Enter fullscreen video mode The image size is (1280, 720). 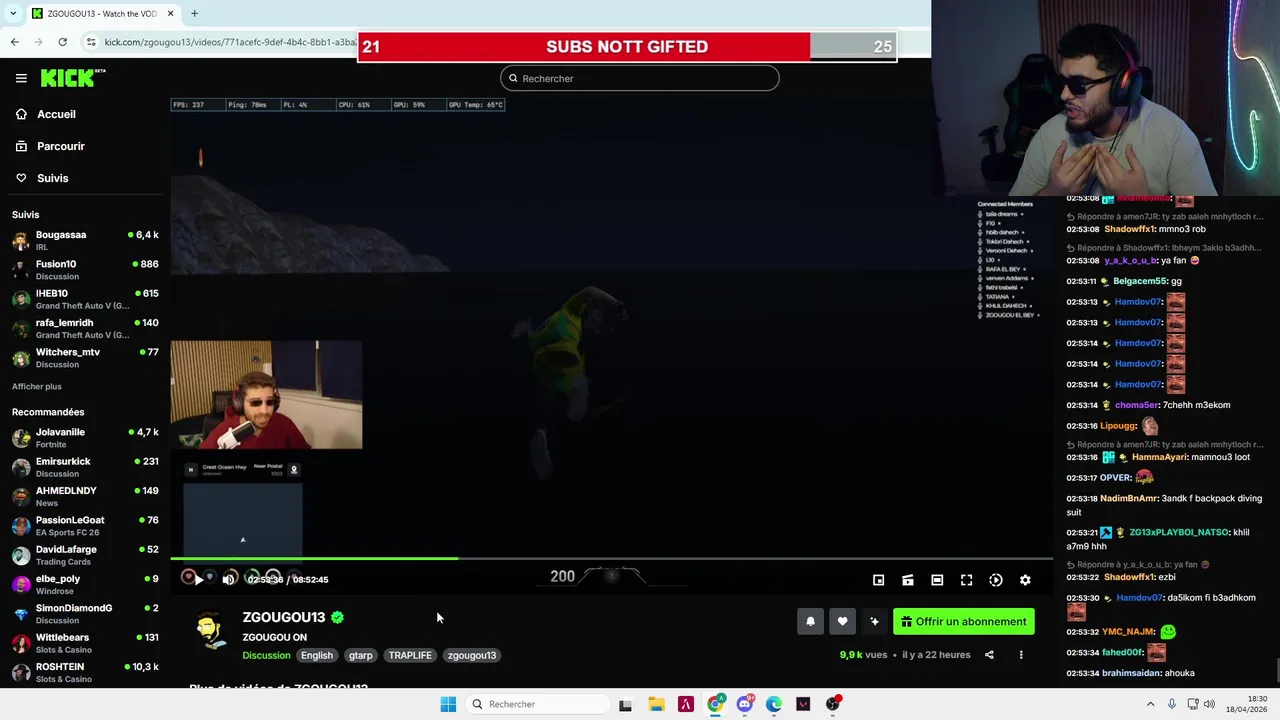[966, 580]
